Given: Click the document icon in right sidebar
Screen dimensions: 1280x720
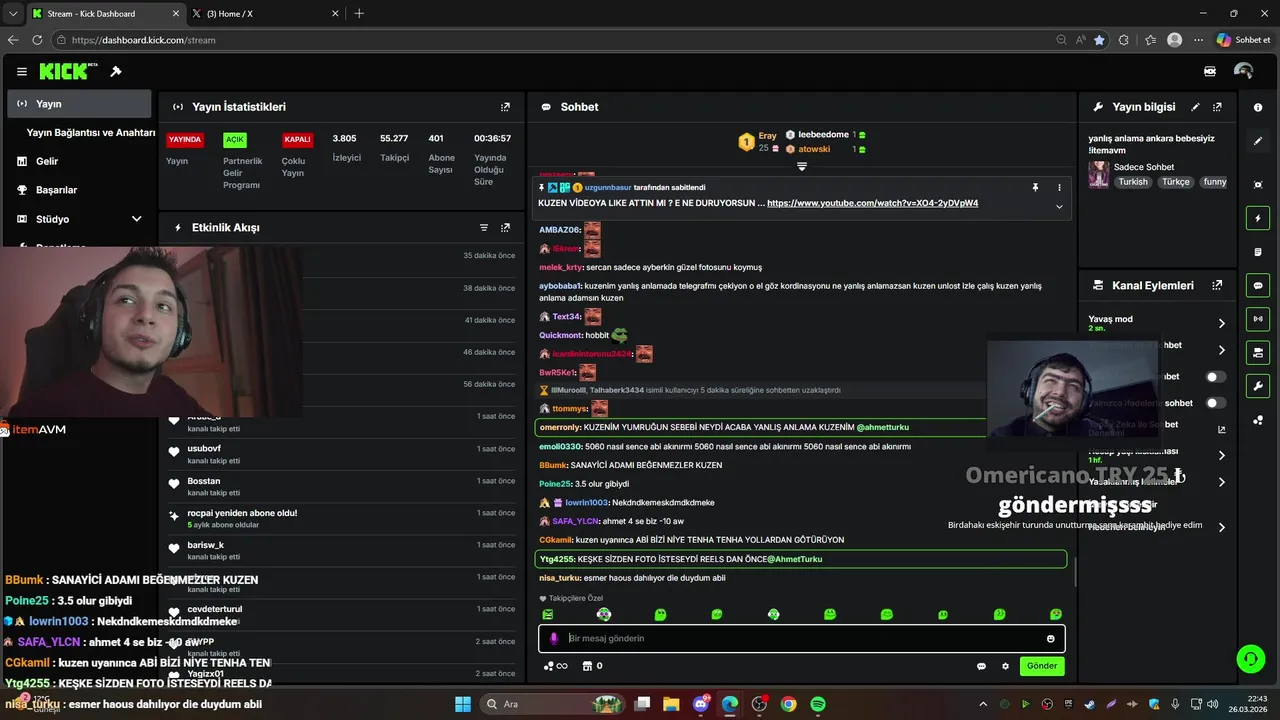Looking at the screenshot, I should [1258, 252].
